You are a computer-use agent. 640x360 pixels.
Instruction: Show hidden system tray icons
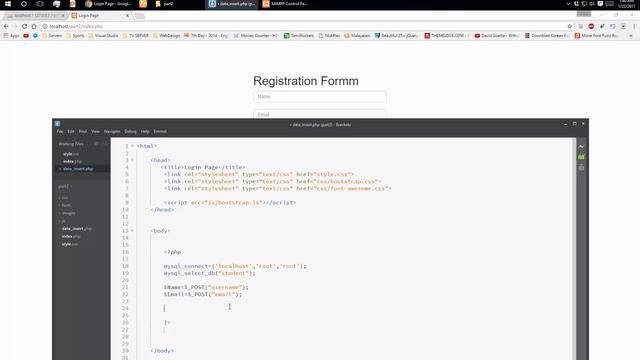click(568, 4)
